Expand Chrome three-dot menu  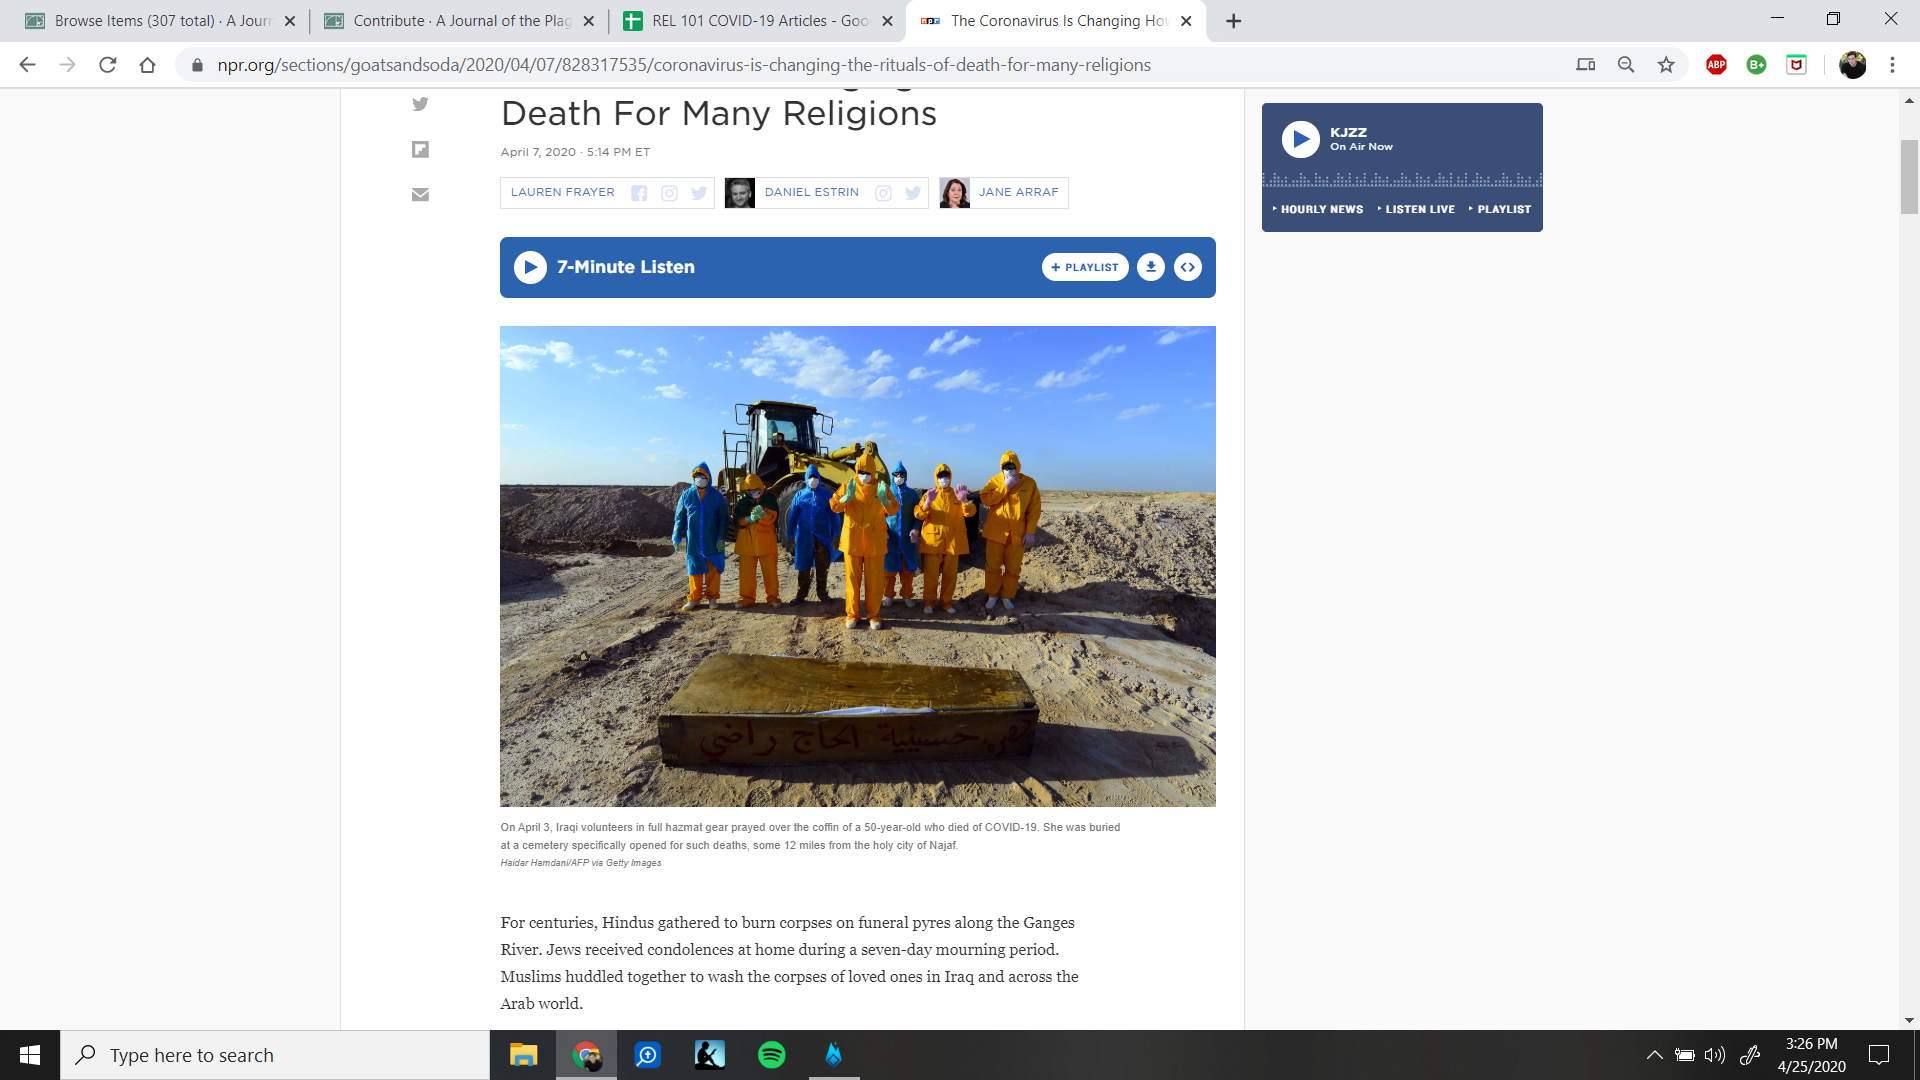pos(1892,65)
